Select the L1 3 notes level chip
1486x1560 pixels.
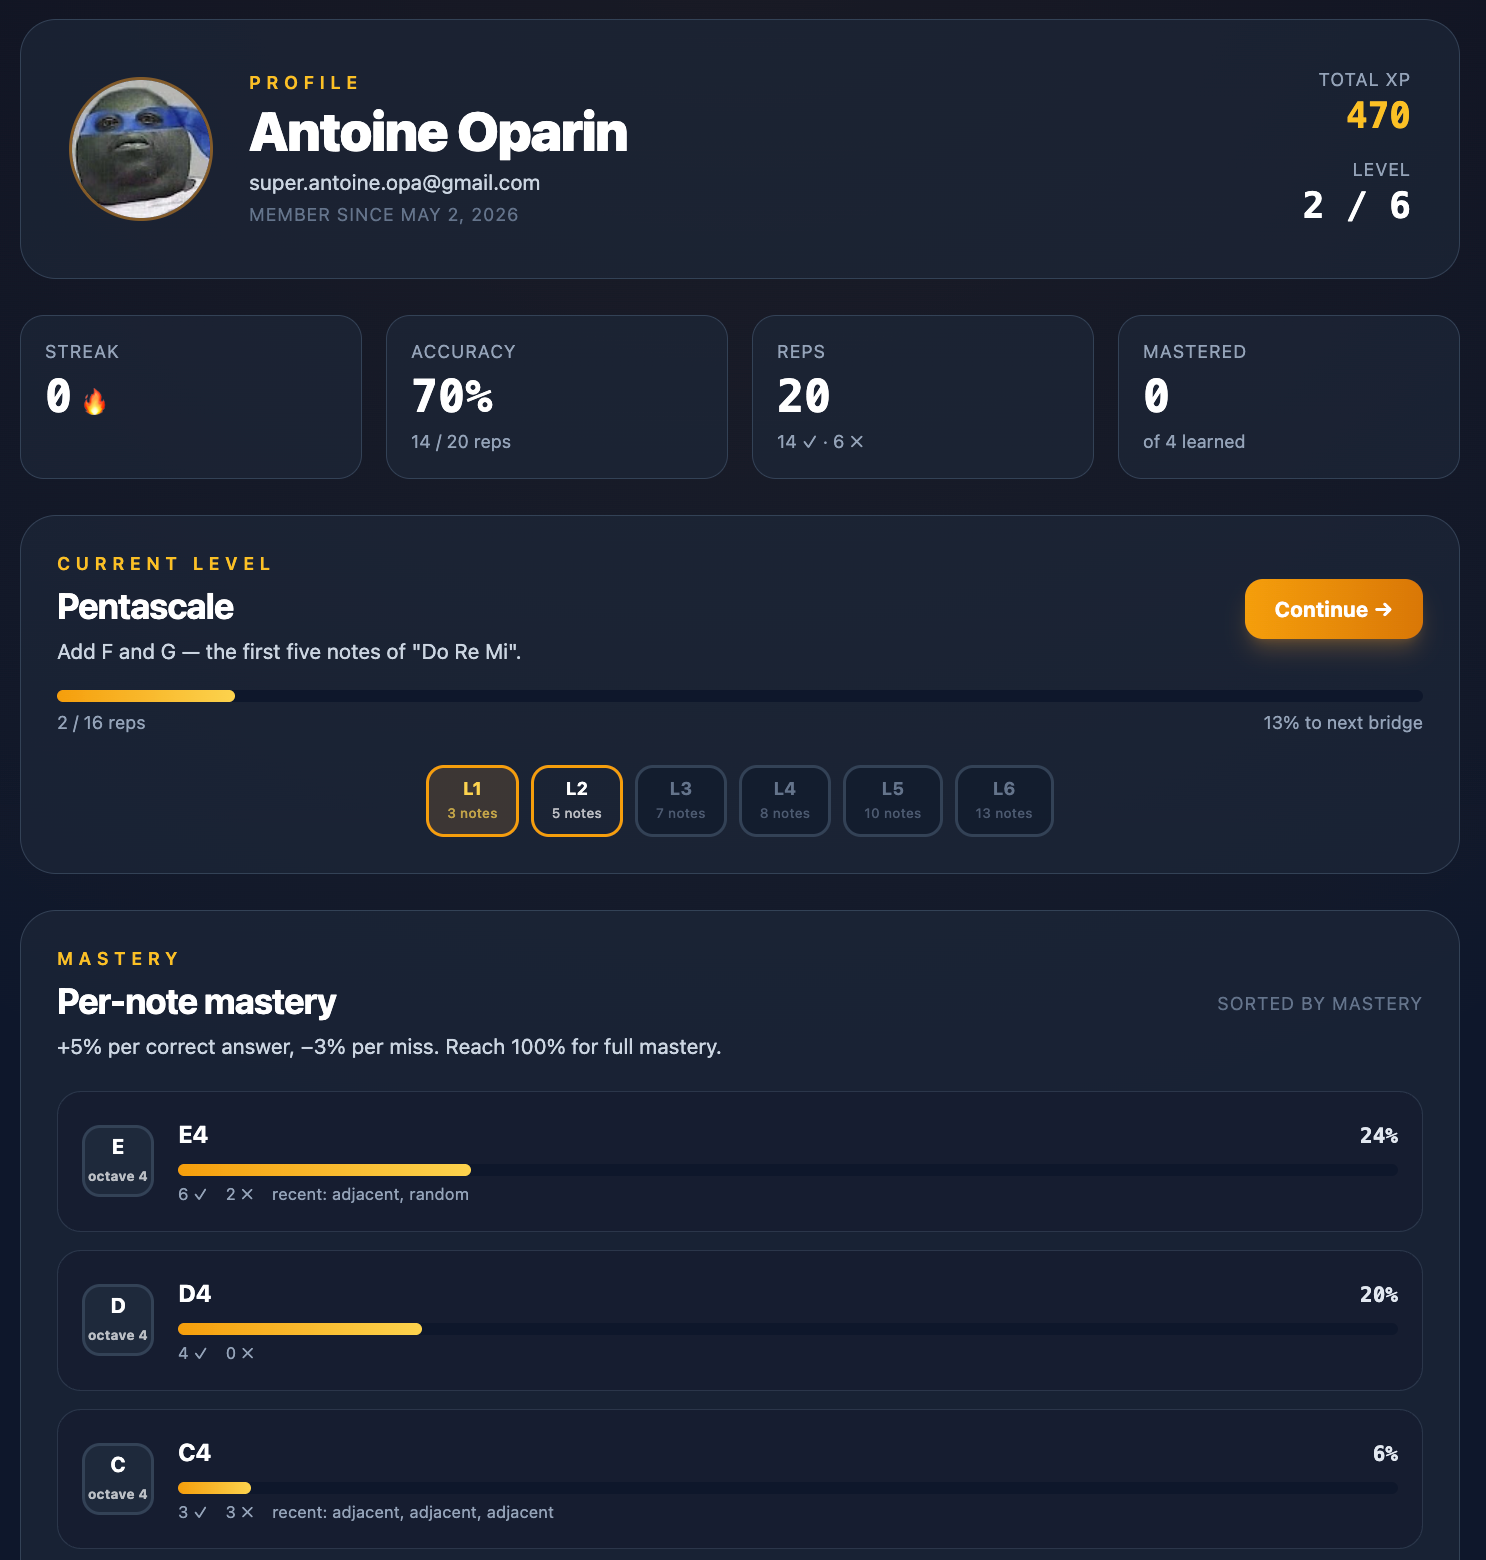pos(472,801)
